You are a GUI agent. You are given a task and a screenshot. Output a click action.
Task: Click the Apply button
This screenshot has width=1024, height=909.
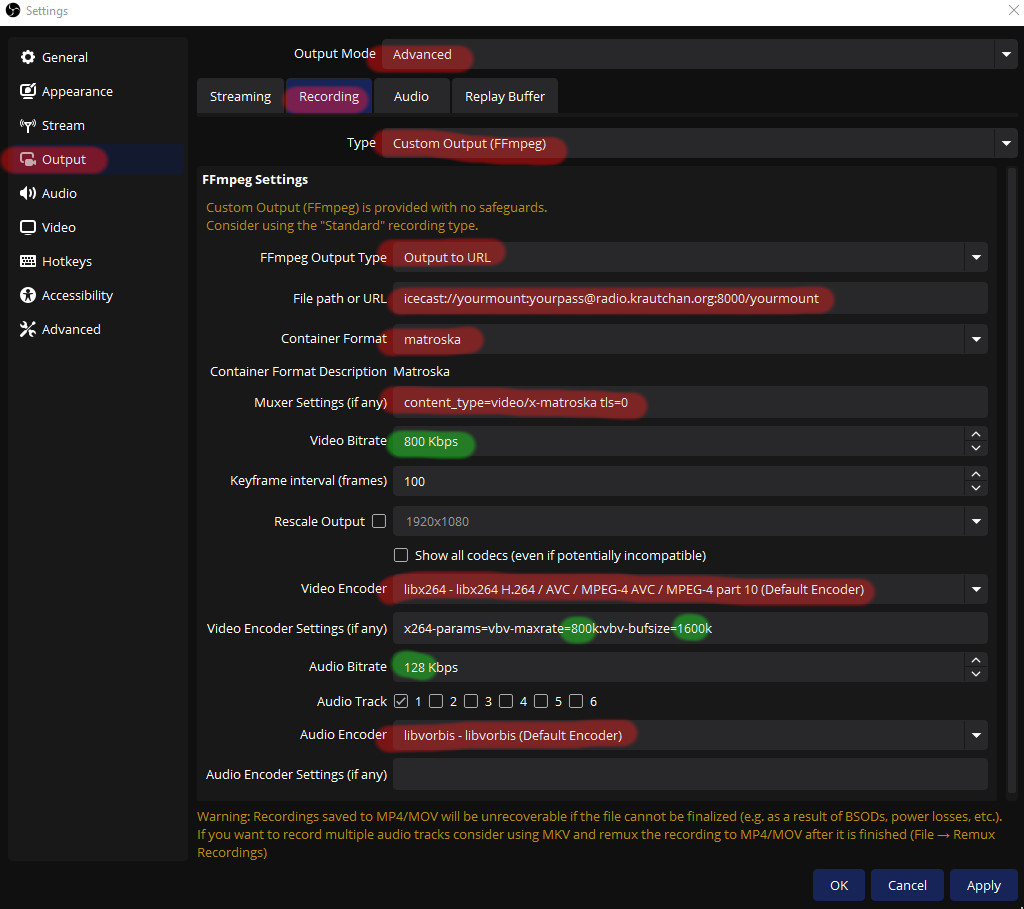pyautogui.click(x=983, y=885)
